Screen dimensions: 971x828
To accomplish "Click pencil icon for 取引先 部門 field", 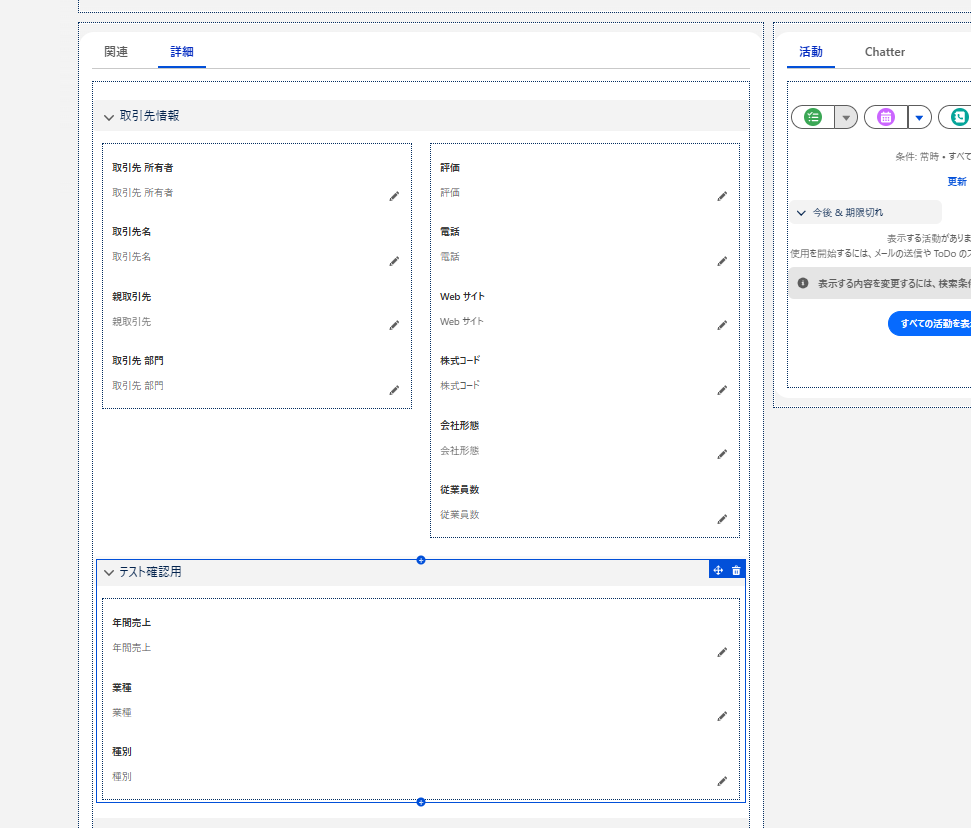I will click(394, 390).
